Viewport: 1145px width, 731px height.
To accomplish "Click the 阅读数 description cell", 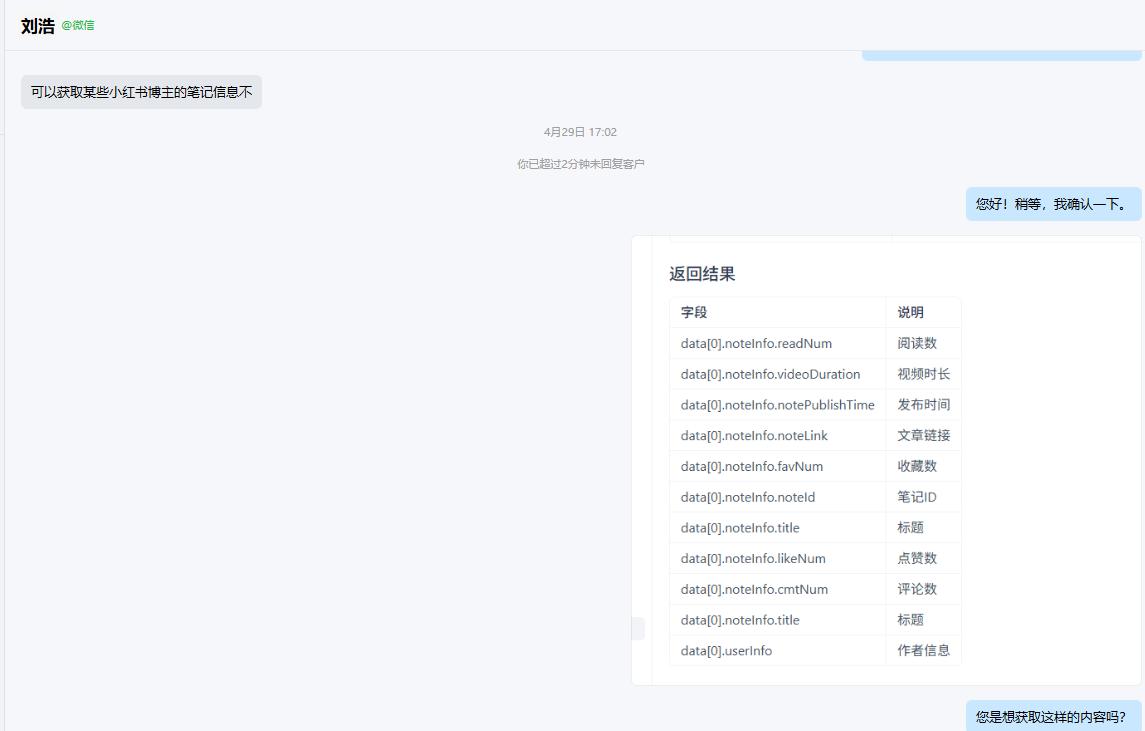I will (x=923, y=343).
